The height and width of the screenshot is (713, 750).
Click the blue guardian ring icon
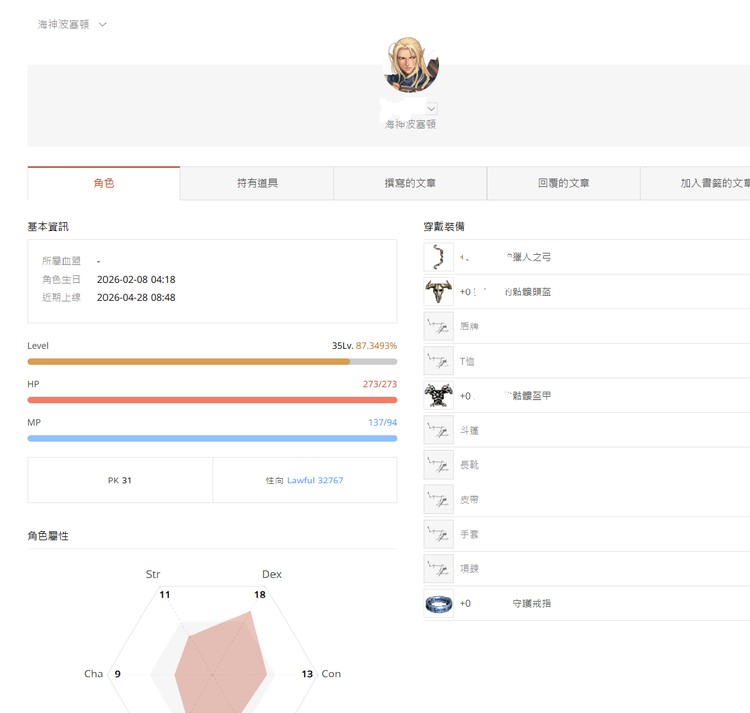(x=438, y=603)
